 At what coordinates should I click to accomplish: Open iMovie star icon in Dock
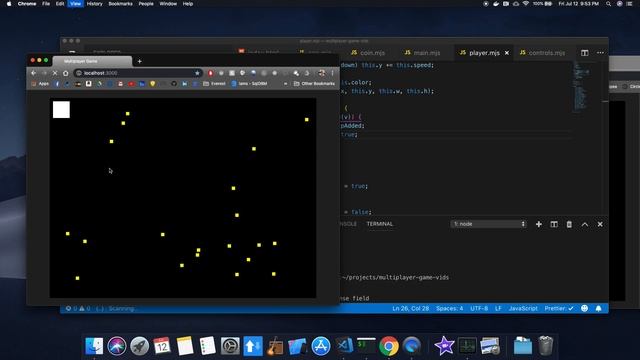pos(444,346)
